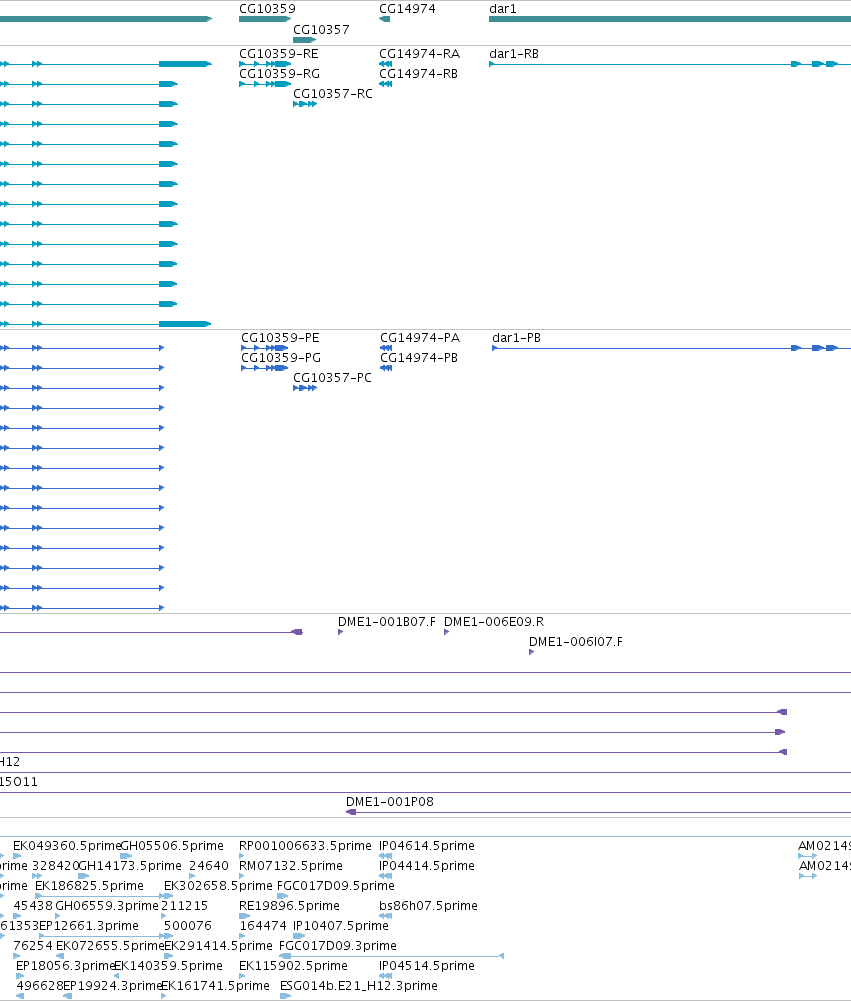The width and height of the screenshot is (851, 1001).
Task: Click EST label 76254
Action: 33,946
